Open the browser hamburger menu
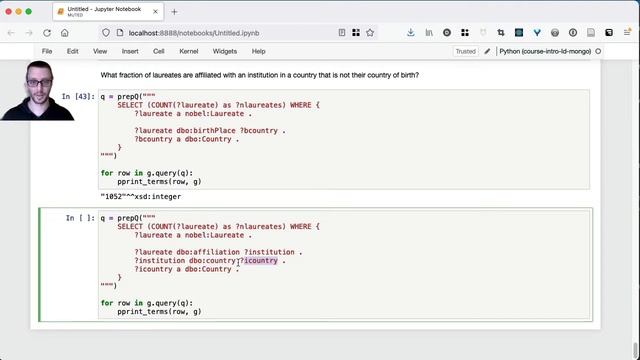Screen dimensions: 640x360 click(627, 33)
